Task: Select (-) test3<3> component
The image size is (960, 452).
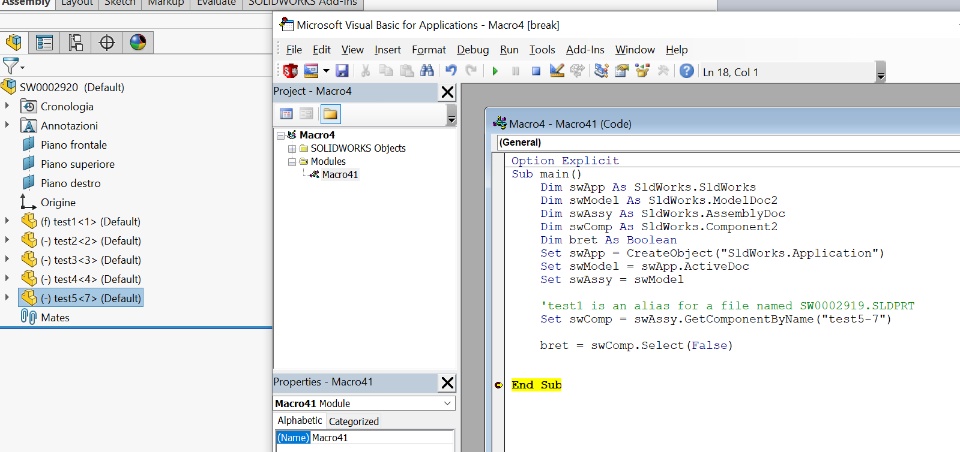Action: click(91, 260)
